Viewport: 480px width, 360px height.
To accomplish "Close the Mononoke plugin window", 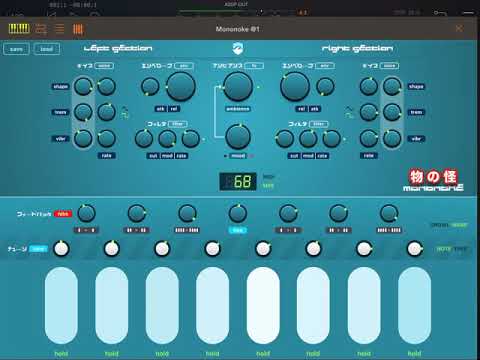I will pos(459,29).
